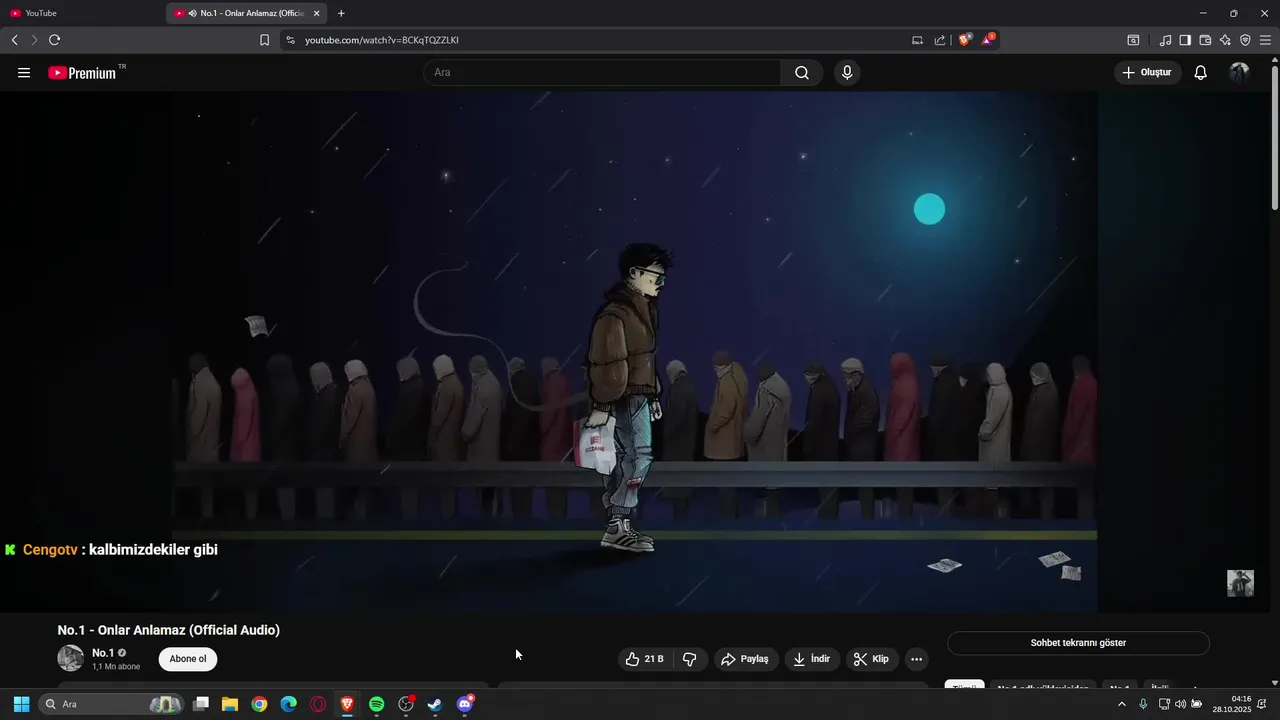Open OBS Studio from taskbar
Screen dimensions: 1280x720
click(x=406, y=704)
